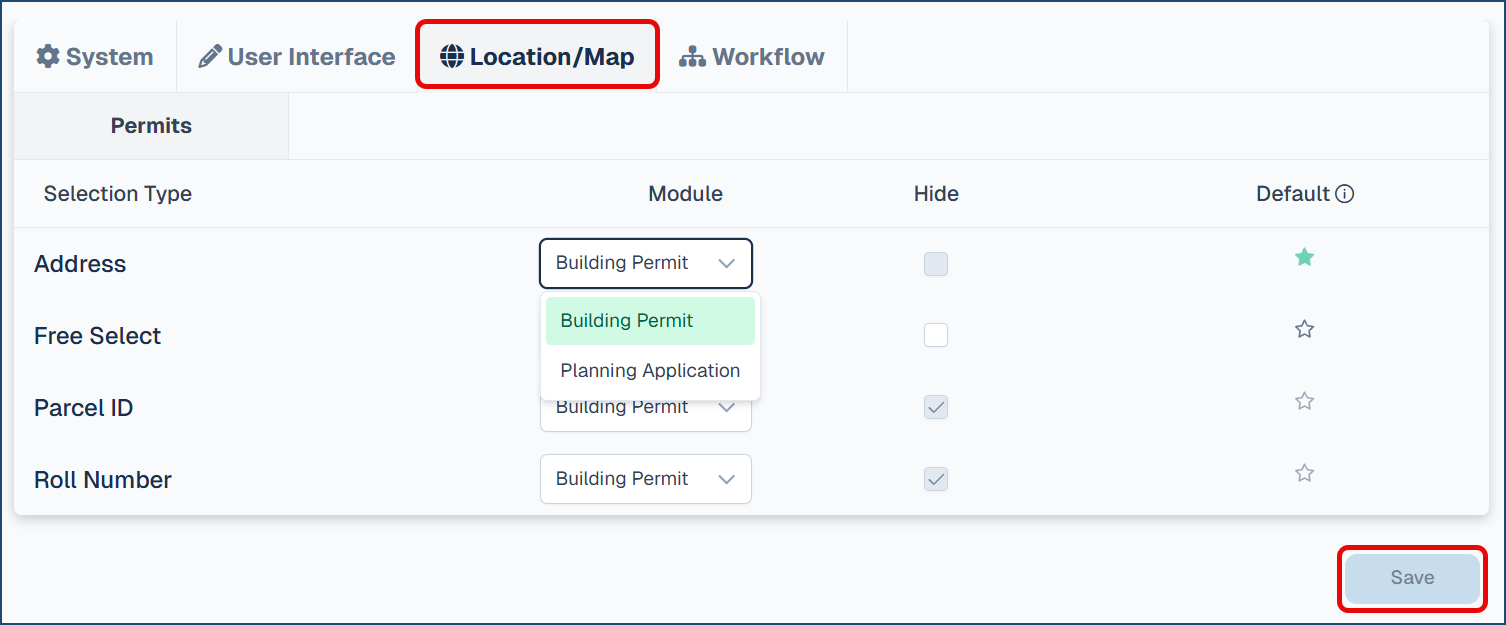Image resolution: width=1506 pixels, height=625 pixels.
Task: Switch to the Location/Map tab
Action: point(537,57)
